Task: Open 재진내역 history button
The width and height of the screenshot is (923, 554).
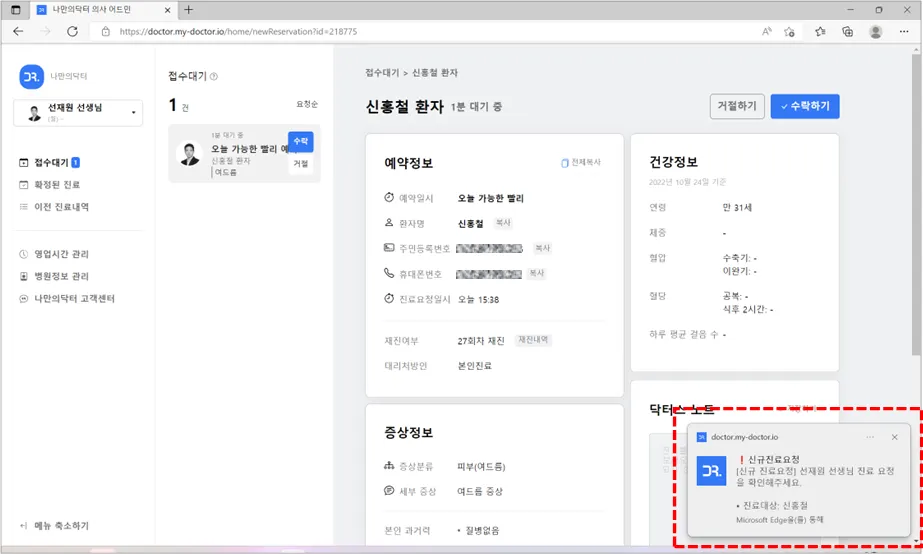Action: click(x=533, y=340)
